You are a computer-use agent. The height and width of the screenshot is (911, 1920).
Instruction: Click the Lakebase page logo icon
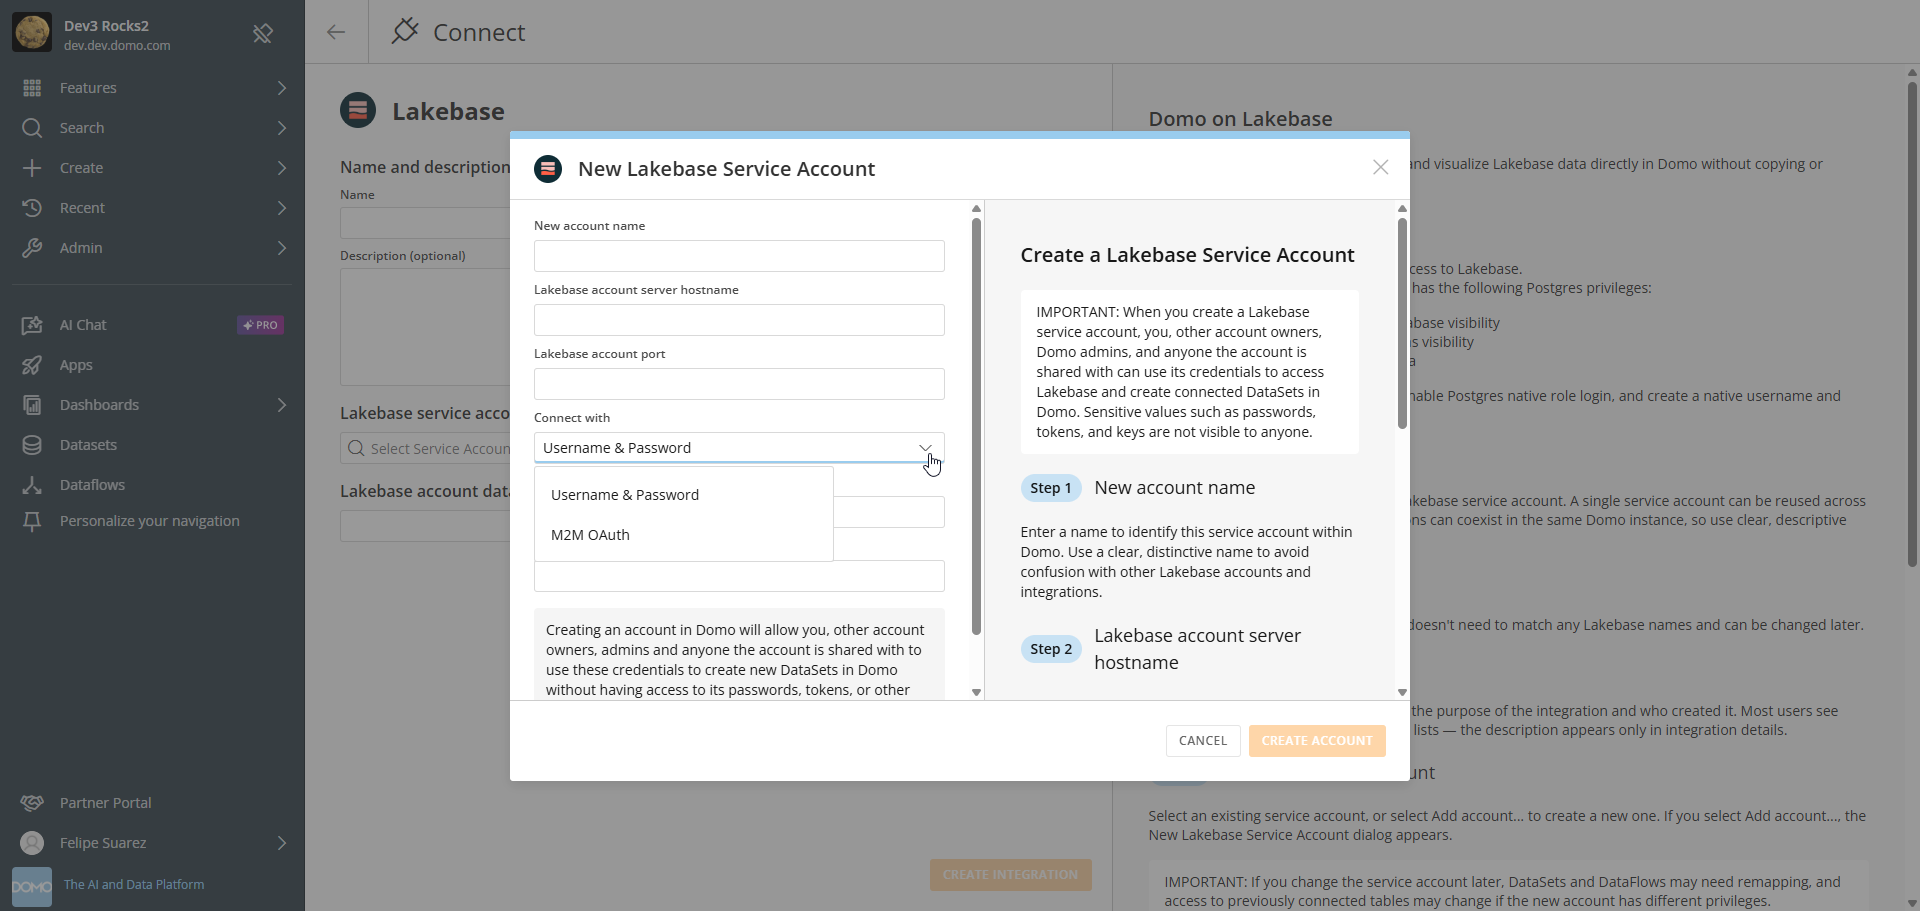click(x=358, y=110)
